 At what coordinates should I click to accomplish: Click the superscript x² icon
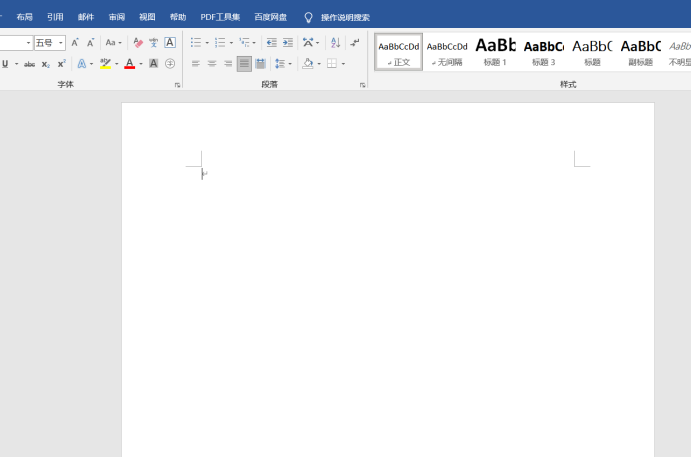(x=61, y=64)
